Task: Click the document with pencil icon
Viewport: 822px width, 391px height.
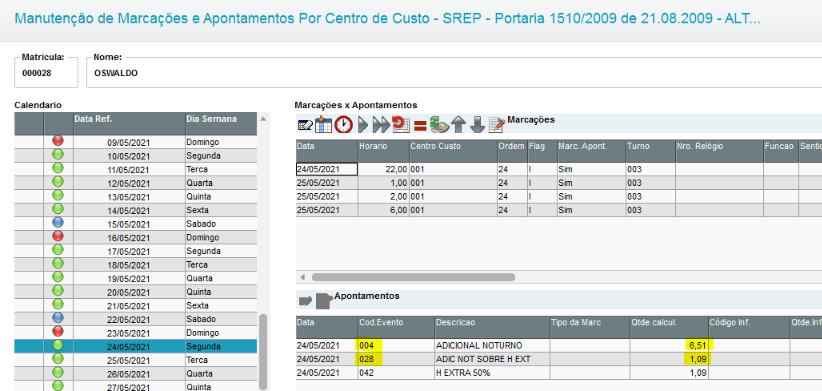Action: click(x=496, y=125)
